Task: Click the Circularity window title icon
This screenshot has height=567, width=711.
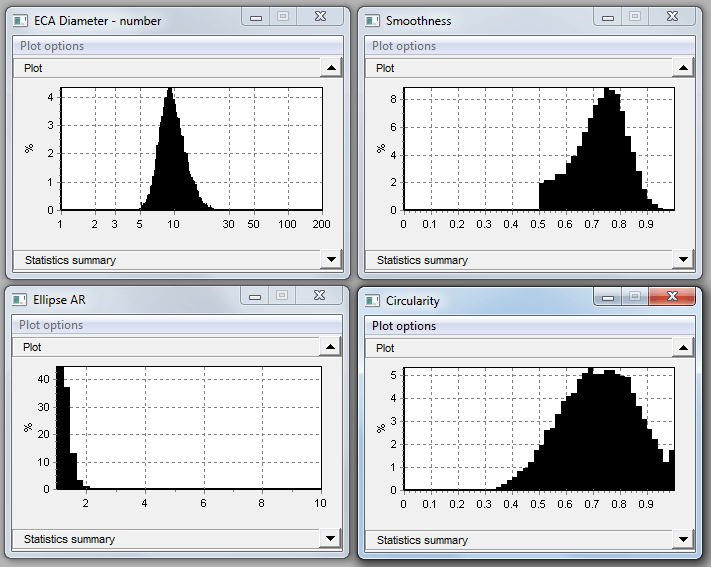Action: 373,300
